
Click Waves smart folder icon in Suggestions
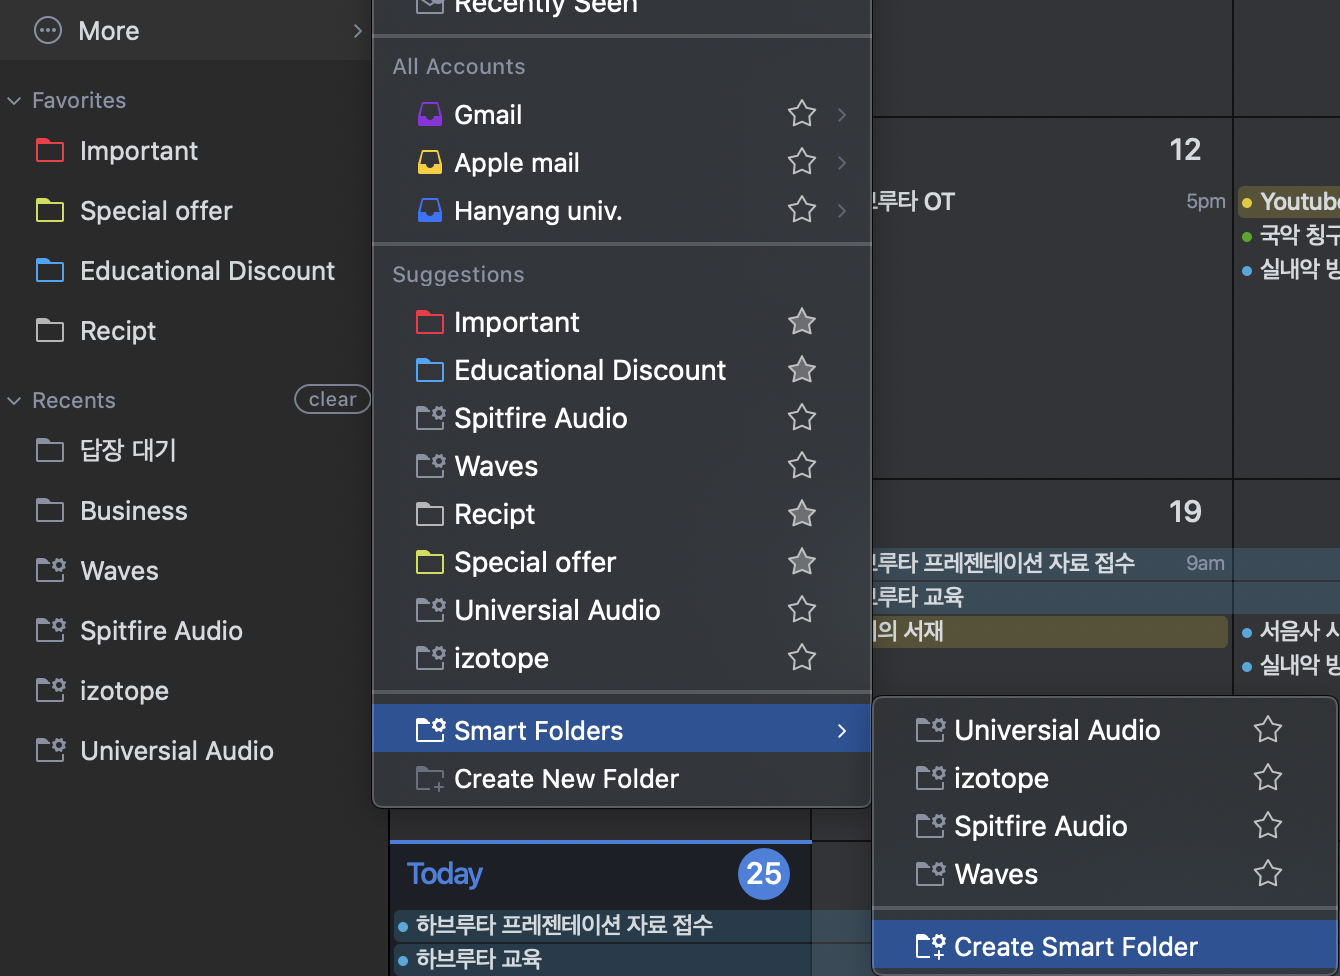point(430,466)
